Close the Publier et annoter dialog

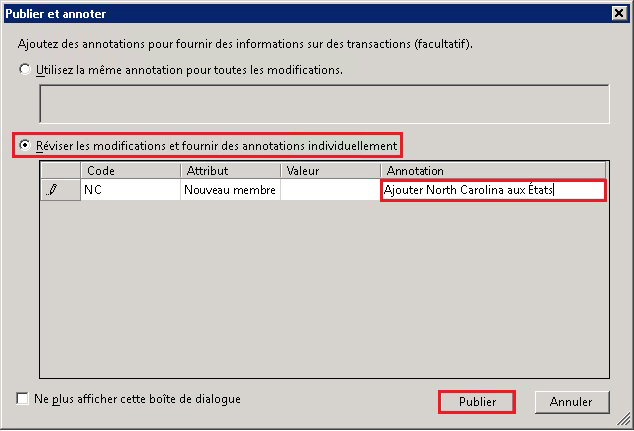[619, 14]
